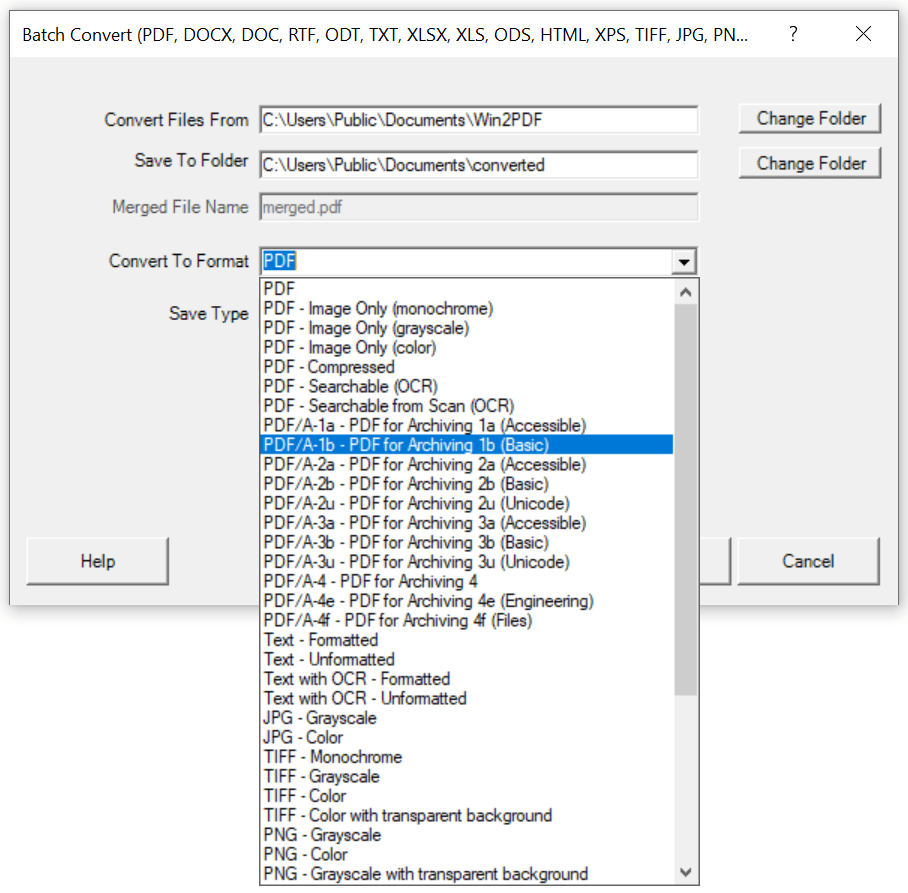This screenshot has width=908, height=893.
Task: Pick PDF/A-4 - PDF for Archiving 4
Action: (467, 581)
